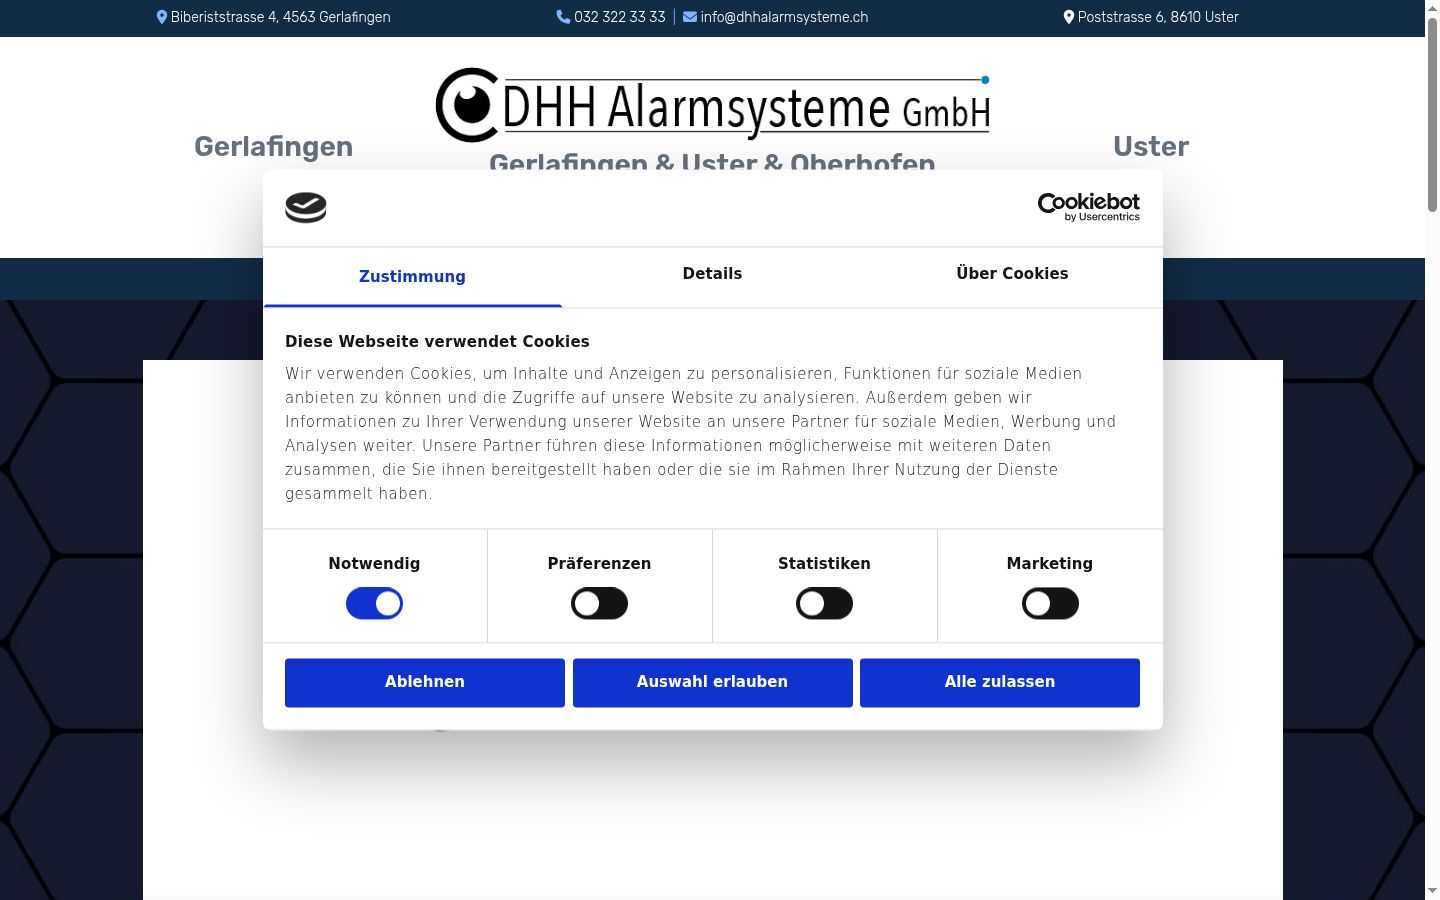
Task: Select the Zustimmung tab
Action: tap(412, 277)
